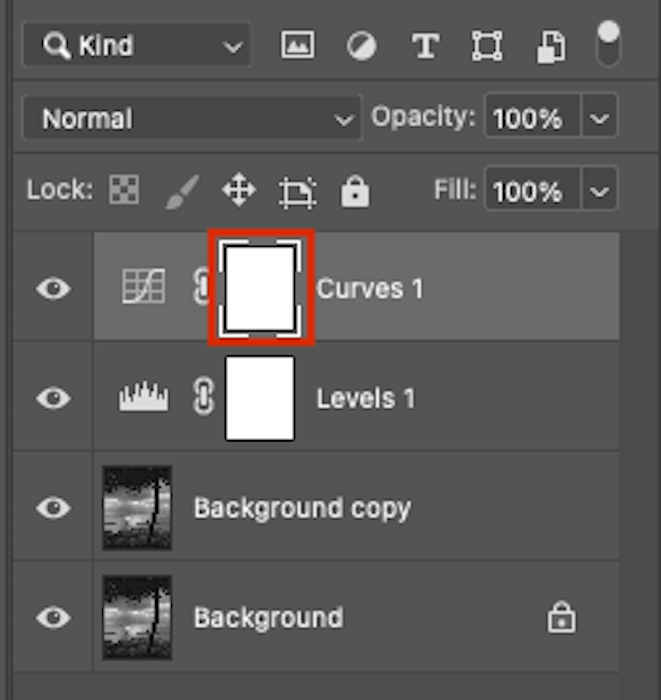Select the Background layer thumbnail
This screenshot has height=700, width=661.
(137, 617)
